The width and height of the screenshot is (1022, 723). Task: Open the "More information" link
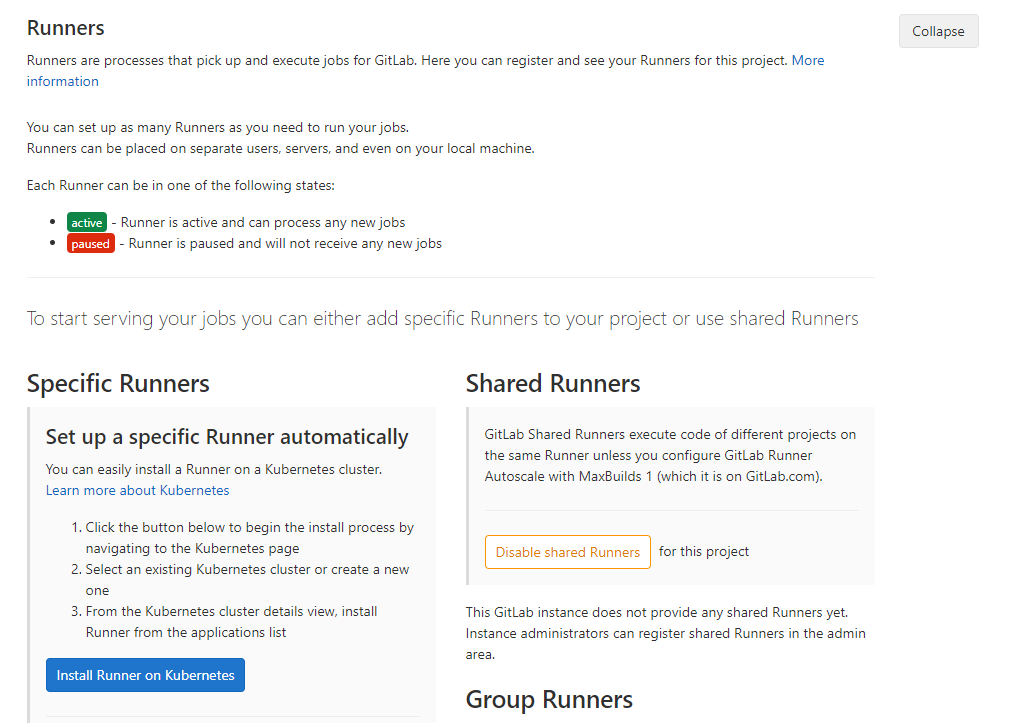[808, 60]
